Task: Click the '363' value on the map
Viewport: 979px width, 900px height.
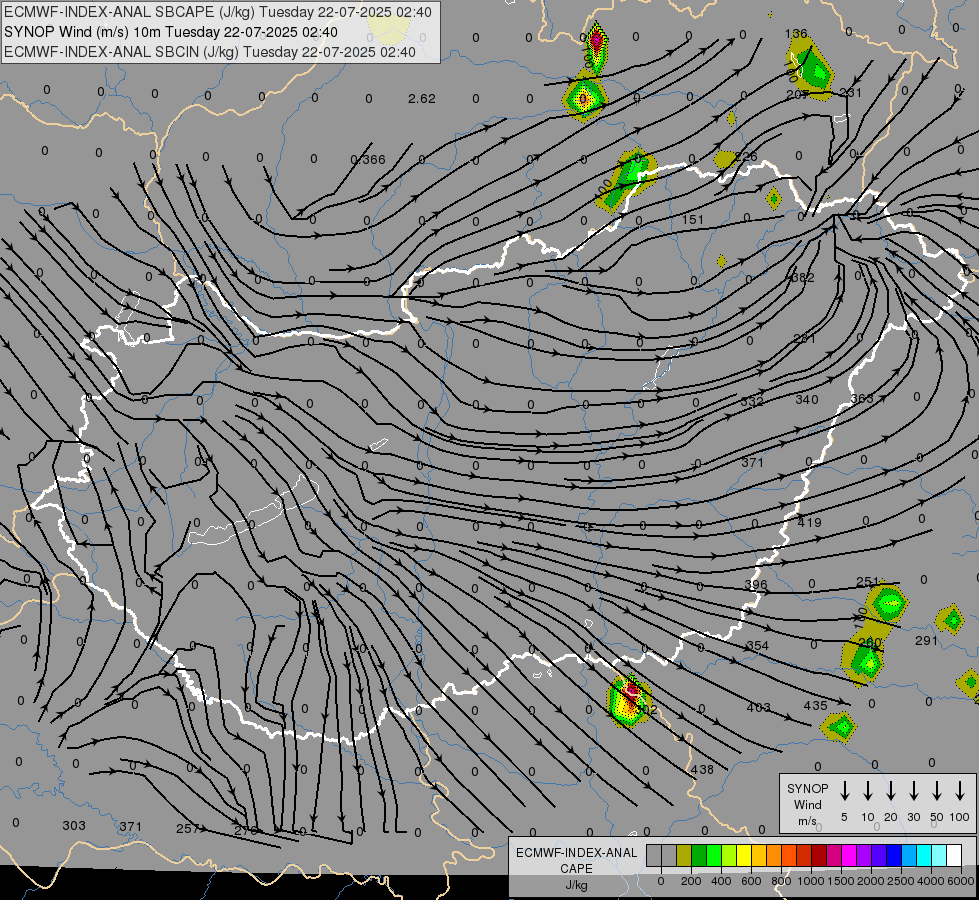Action: coord(862,398)
